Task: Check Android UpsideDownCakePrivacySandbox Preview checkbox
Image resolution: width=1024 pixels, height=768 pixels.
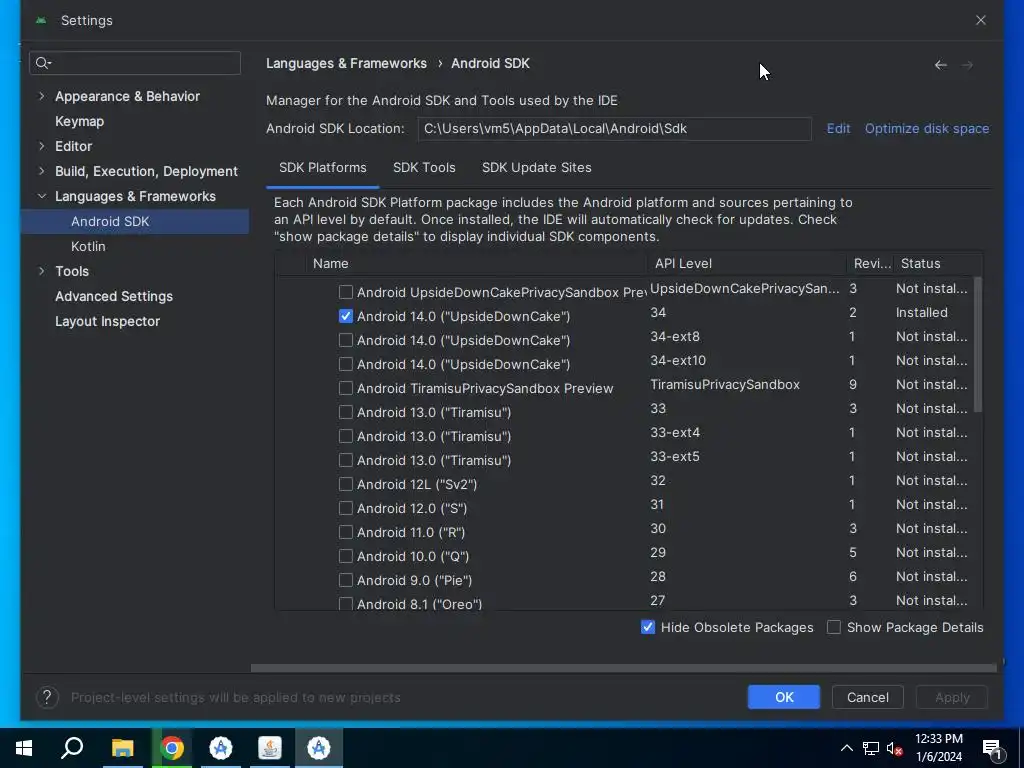Action: tap(345, 292)
